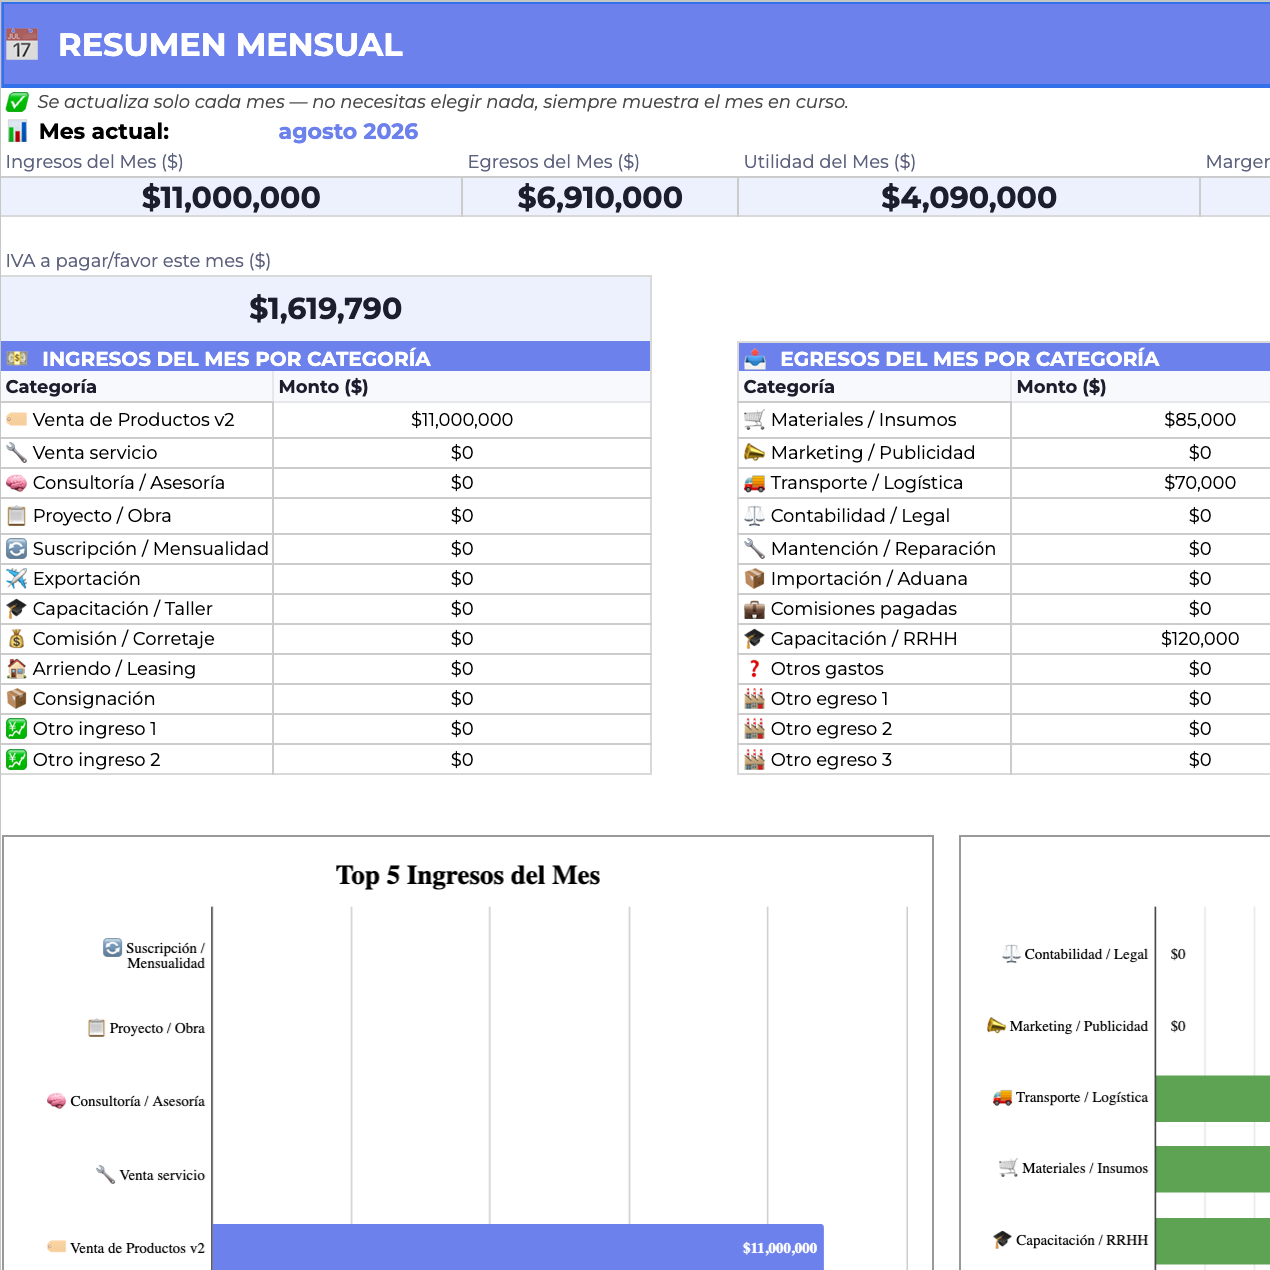Select the $120,000 Capacitación / RRHH amount
Screen dimensions: 1270x1270
click(1200, 639)
